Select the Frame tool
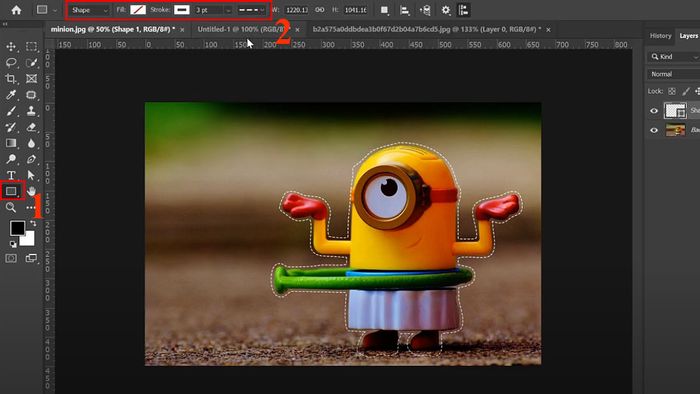700x394 pixels. [x=31, y=79]
